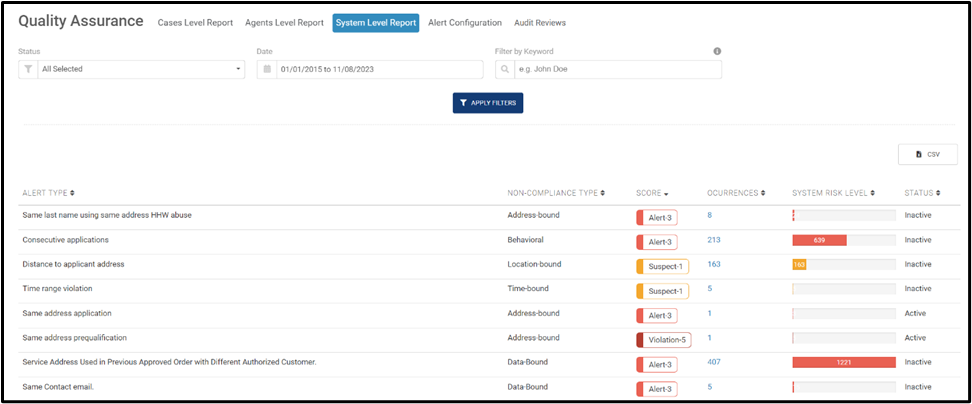Click the Apply Filters button
972x404 pixels.
pyautogui.click(x=488, y=103)
